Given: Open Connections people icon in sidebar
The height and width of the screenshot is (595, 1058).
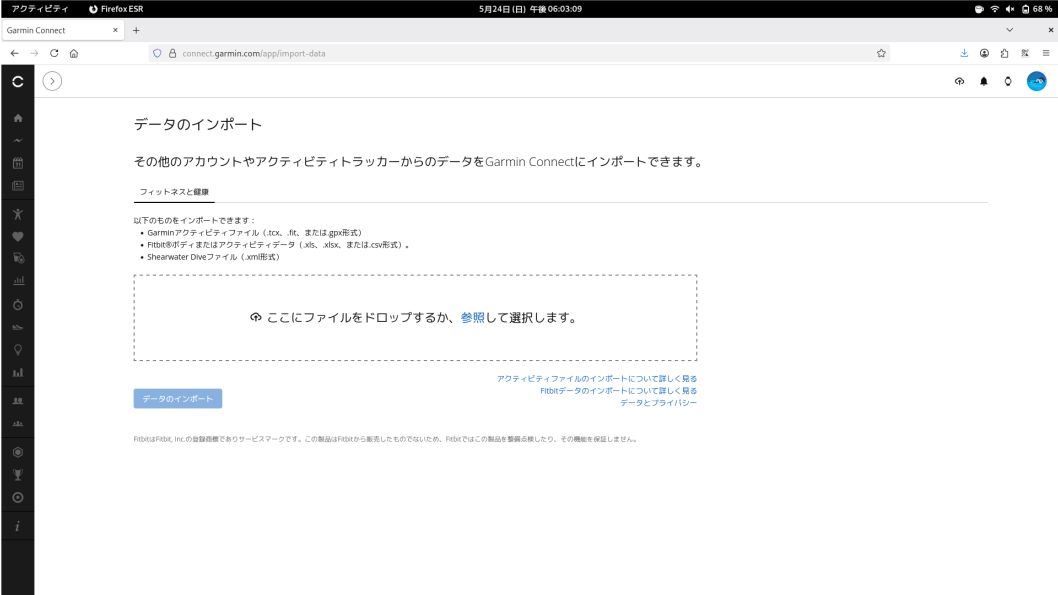Looking at the screenshot, I should (x=18, y=401).
